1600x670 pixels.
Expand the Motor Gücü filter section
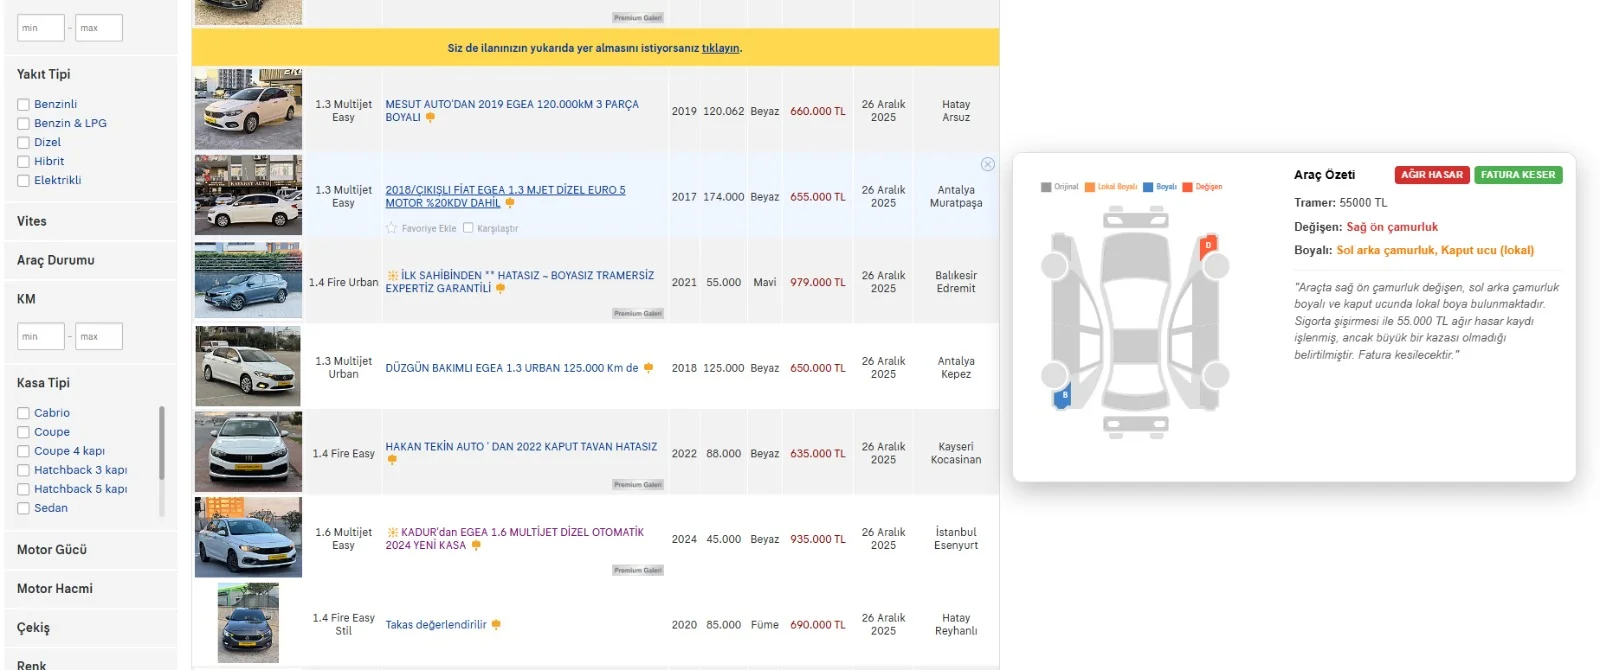point(52,550)
